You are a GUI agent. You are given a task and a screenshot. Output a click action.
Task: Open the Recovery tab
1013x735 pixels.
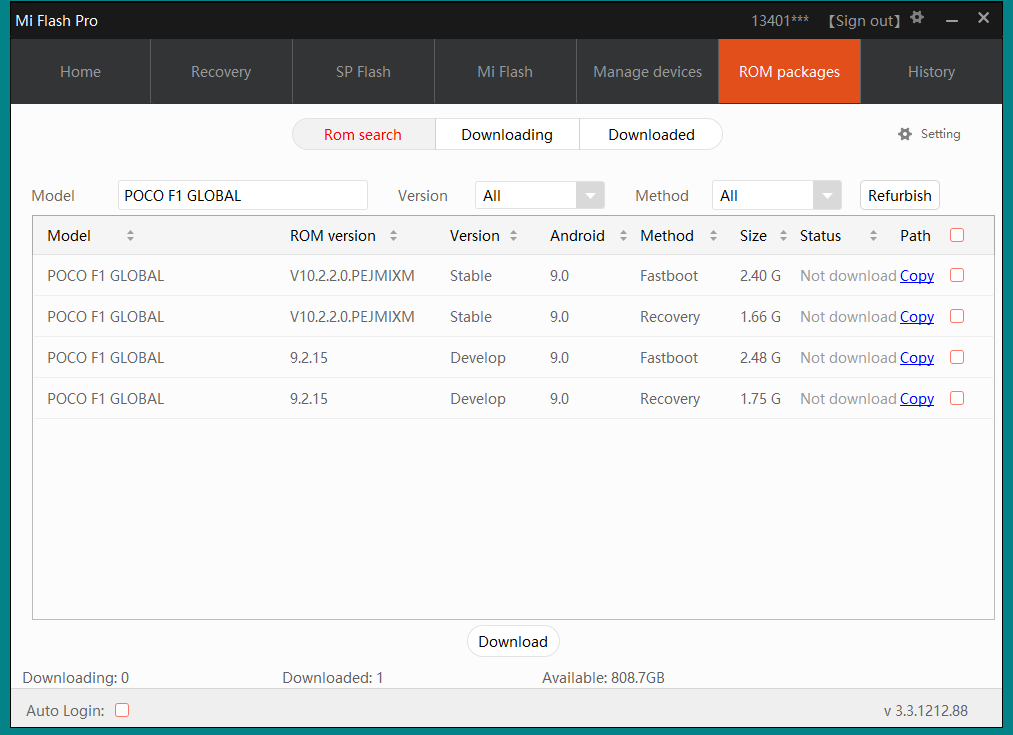[x=221, y=71]
